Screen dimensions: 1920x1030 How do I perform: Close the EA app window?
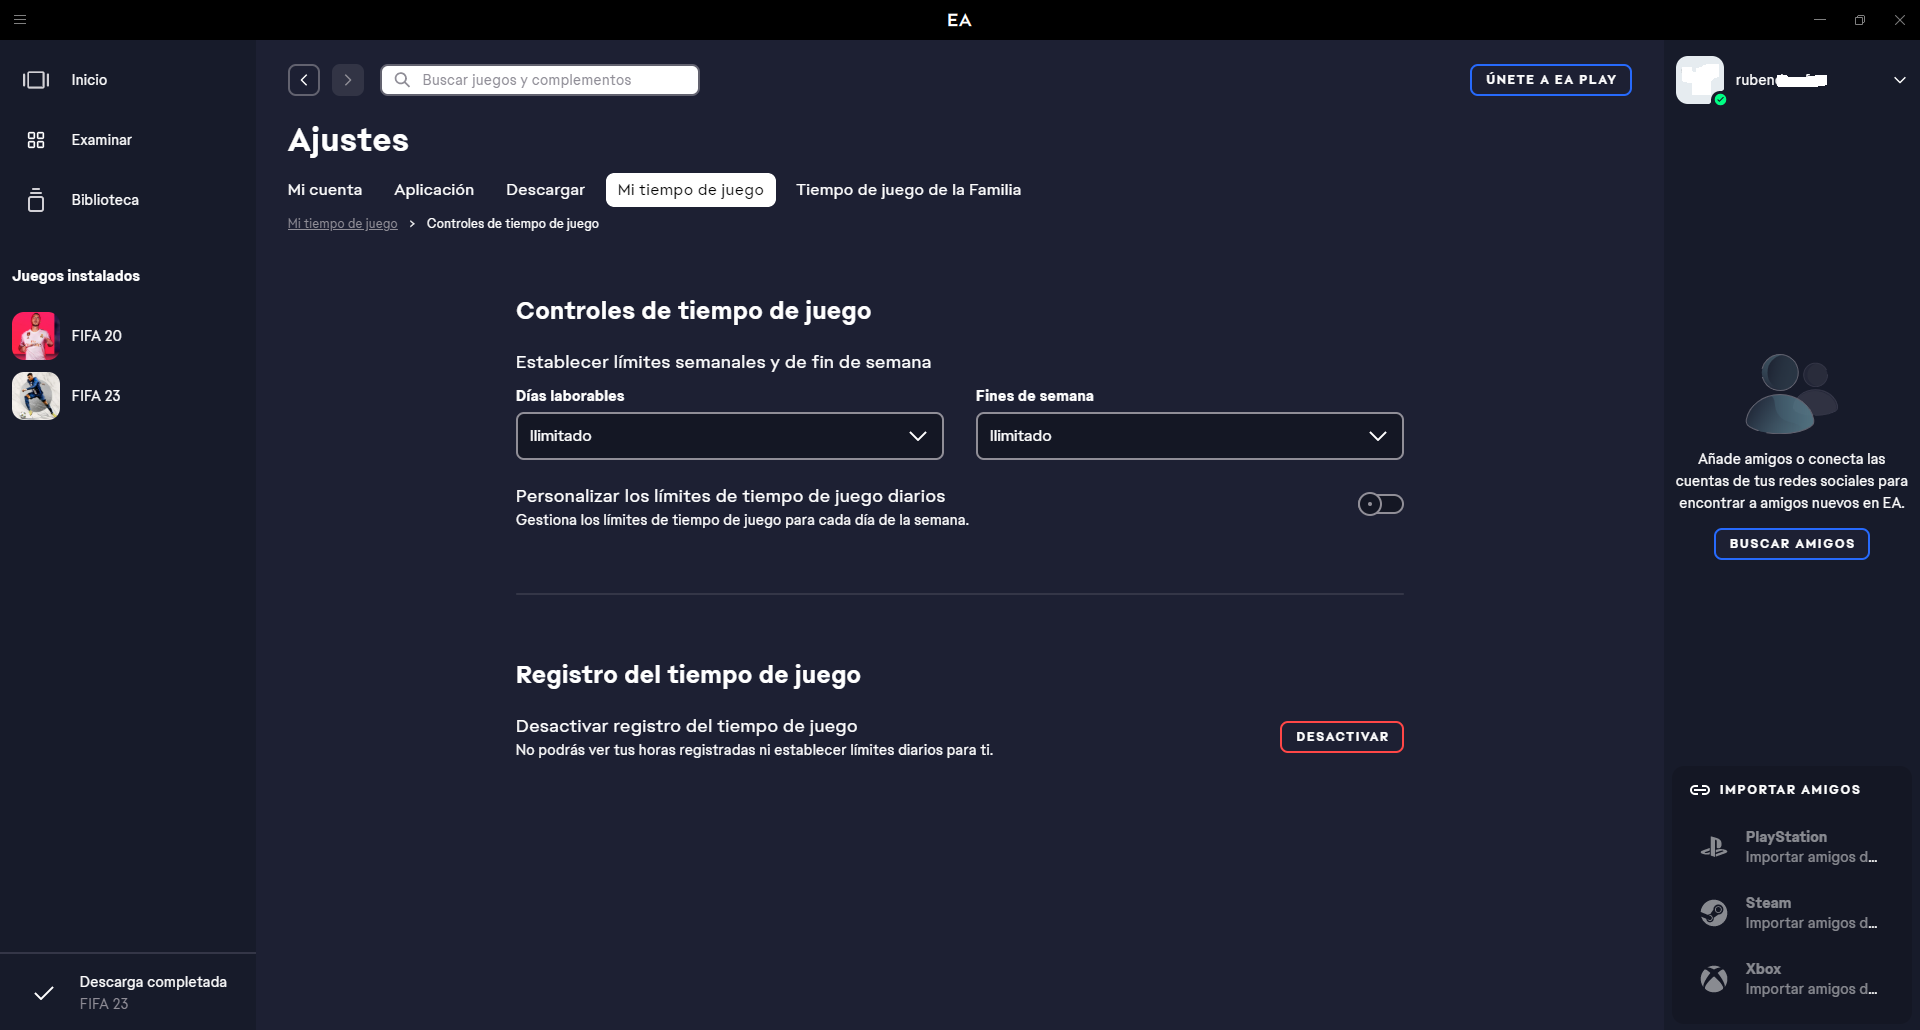(x=1900, y=20)
